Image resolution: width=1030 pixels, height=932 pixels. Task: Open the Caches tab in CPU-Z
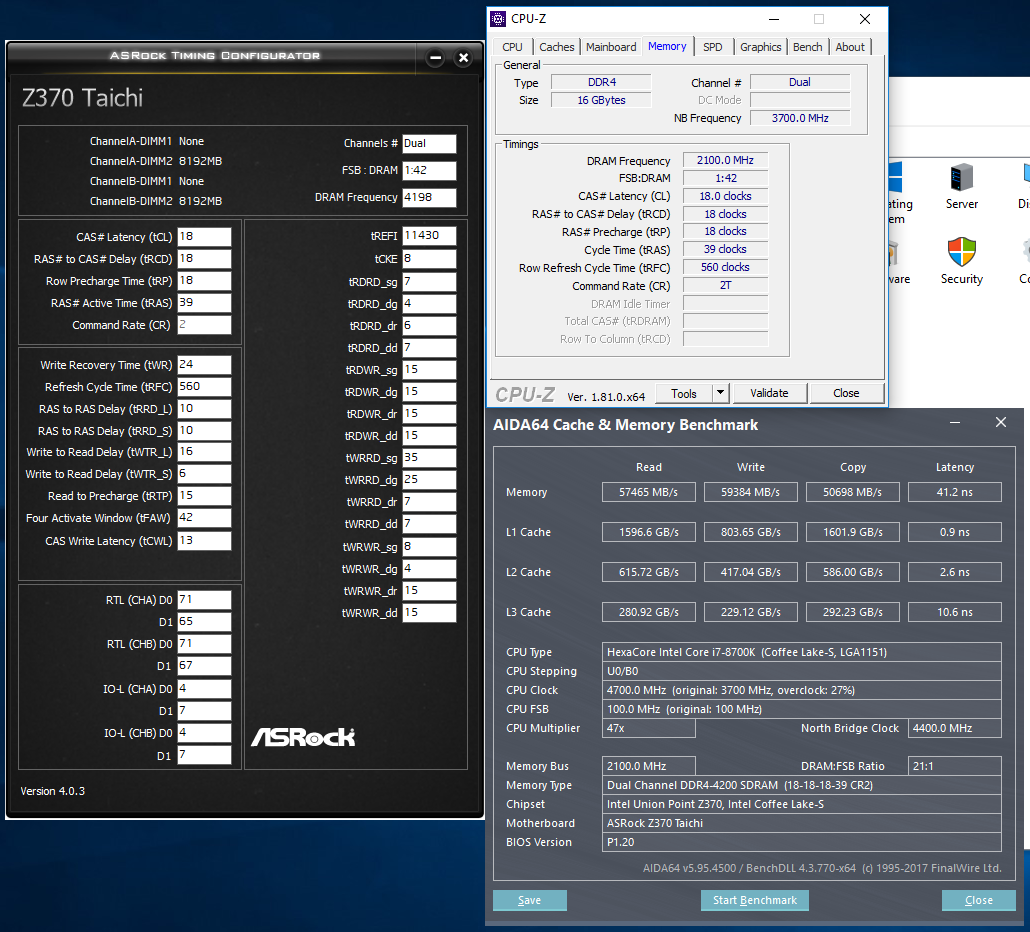click(556, 47)
